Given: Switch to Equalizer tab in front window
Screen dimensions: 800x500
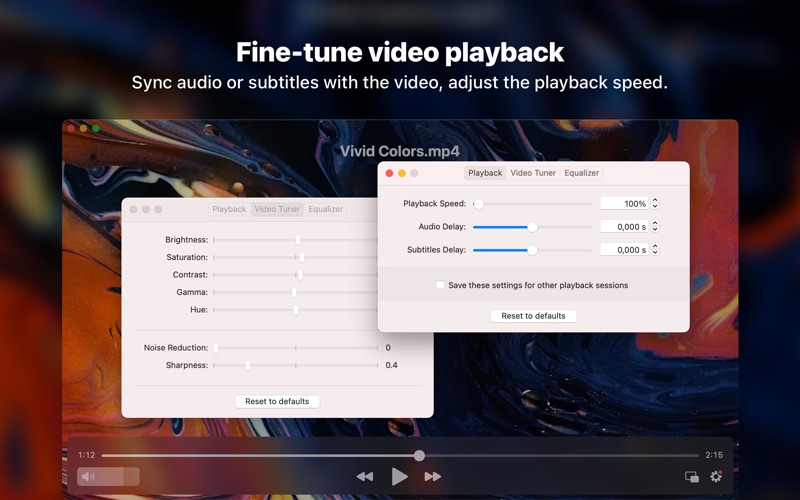Looking at the screenshot, I should 581,173.
